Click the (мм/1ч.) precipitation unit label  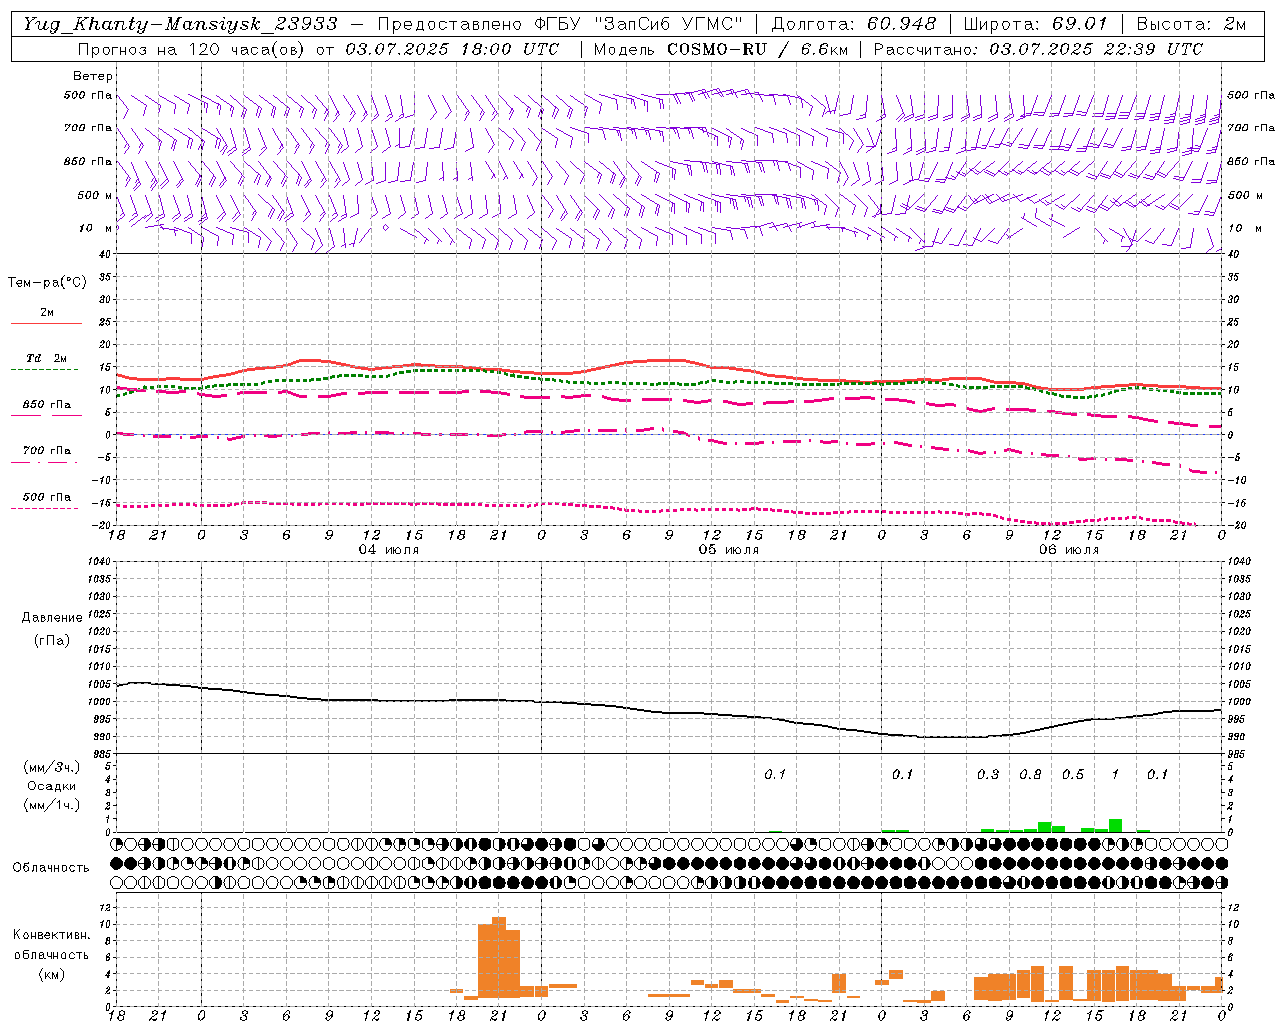[x=52, y=805]
